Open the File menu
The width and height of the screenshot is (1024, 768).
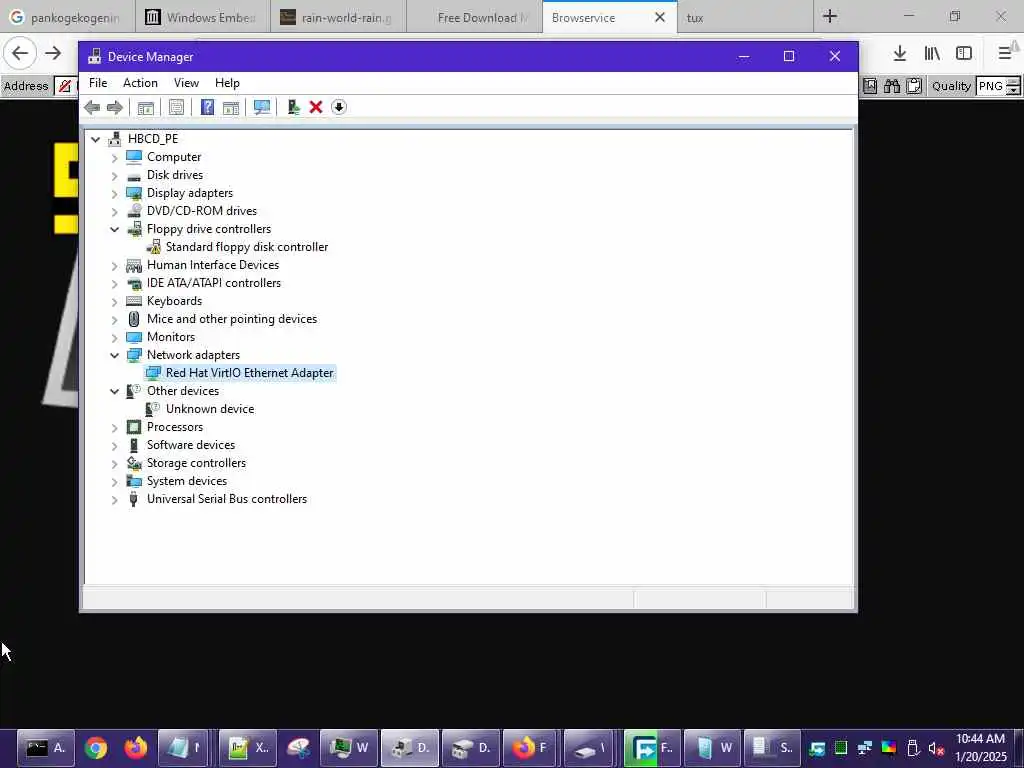click(98, 83)
